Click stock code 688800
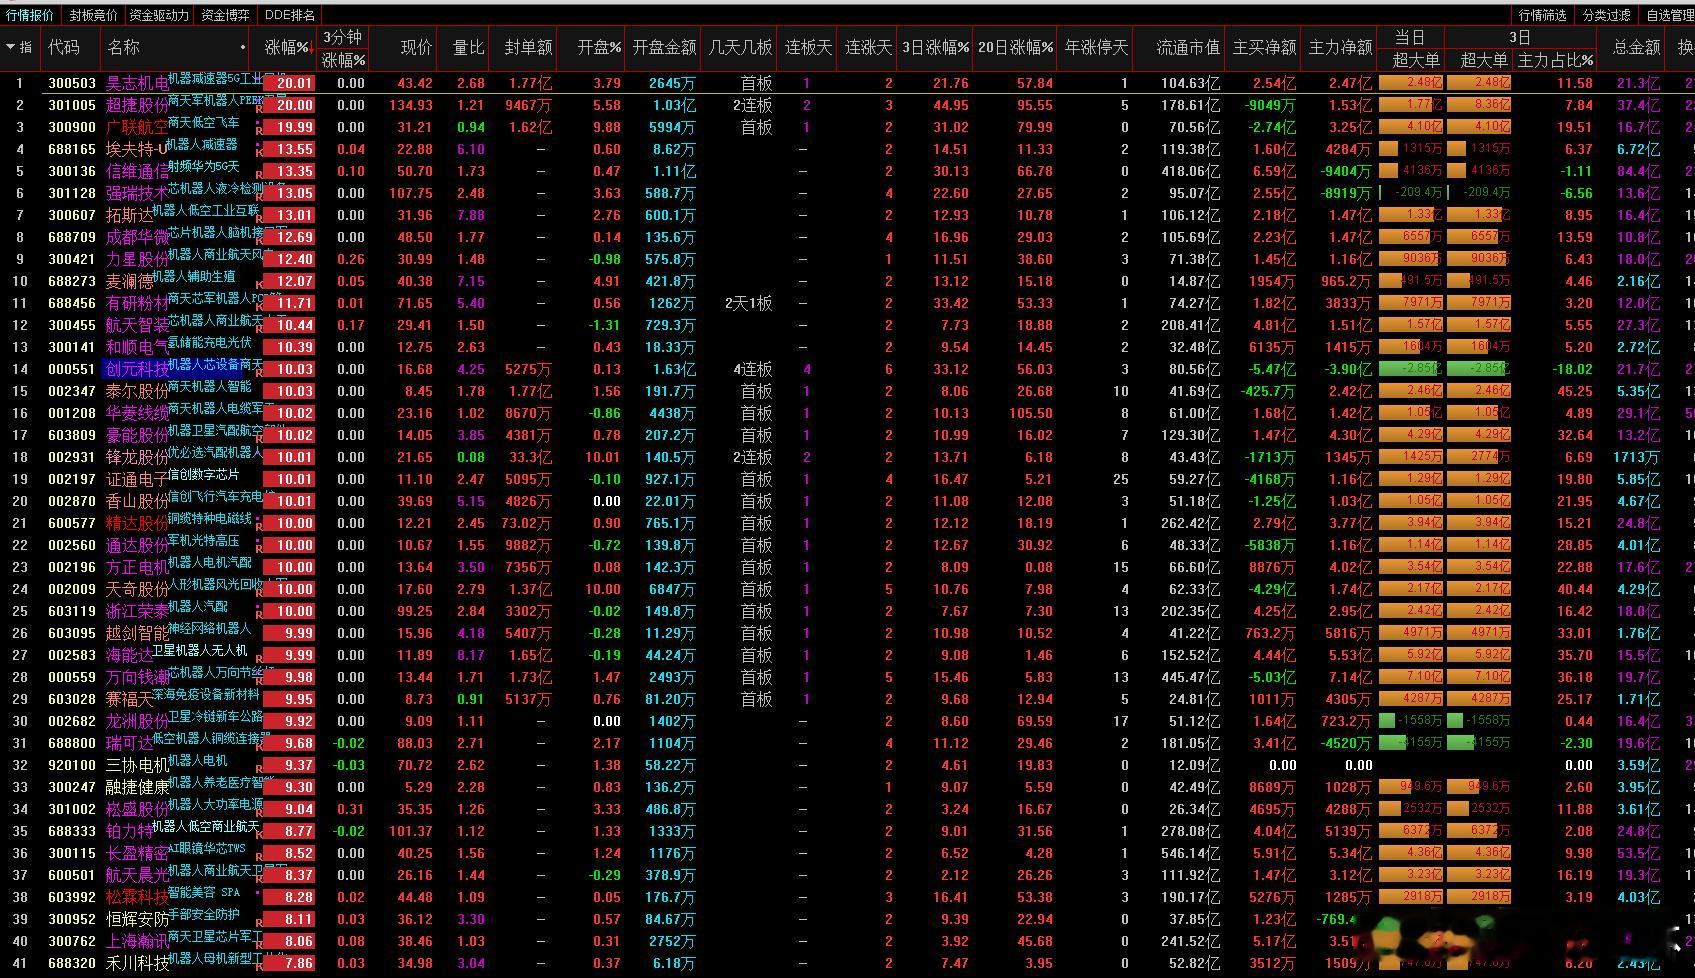This screenshot has height=978, width=1695. click(72, 743)
